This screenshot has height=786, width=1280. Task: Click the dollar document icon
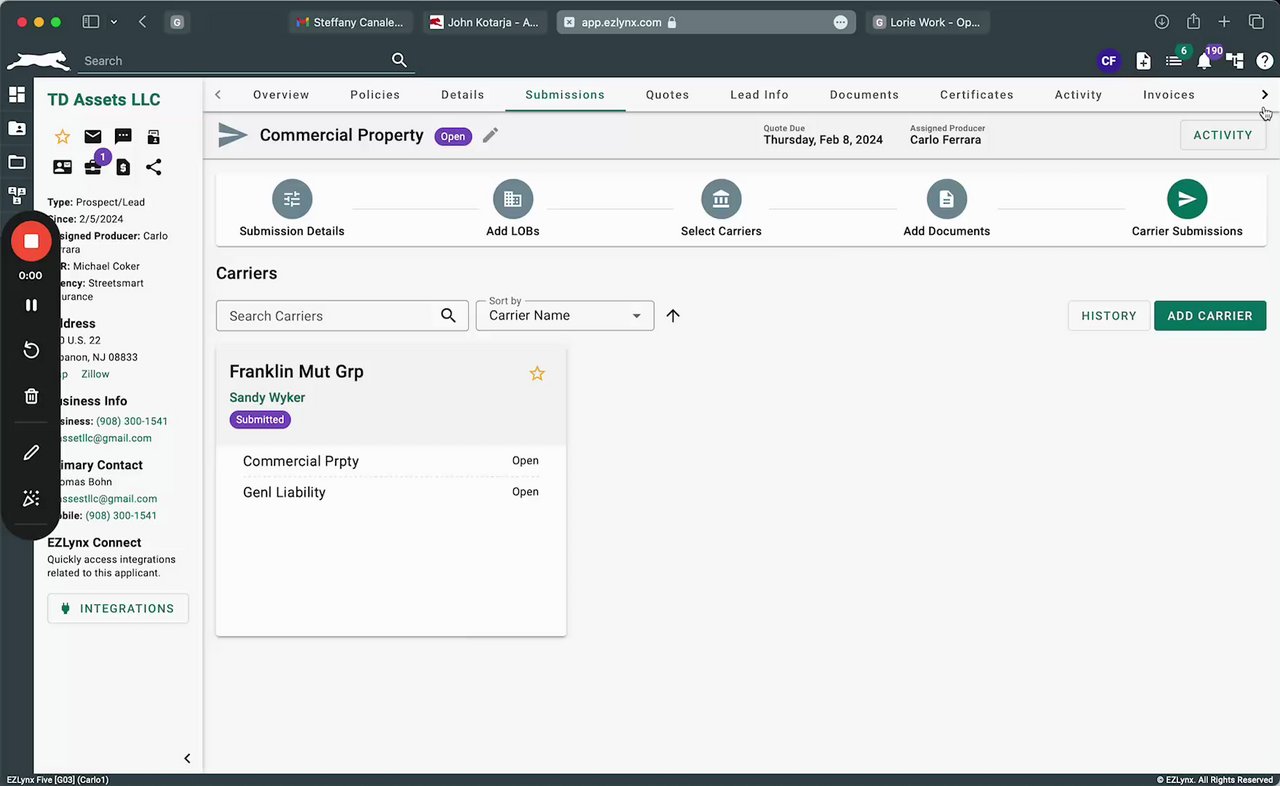tap(123, 167)
